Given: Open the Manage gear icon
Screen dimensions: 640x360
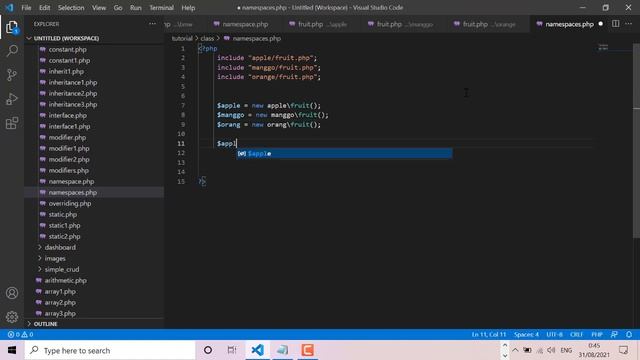Looking at the screenshot, I should pyautogui.click(x=12, y=317).
